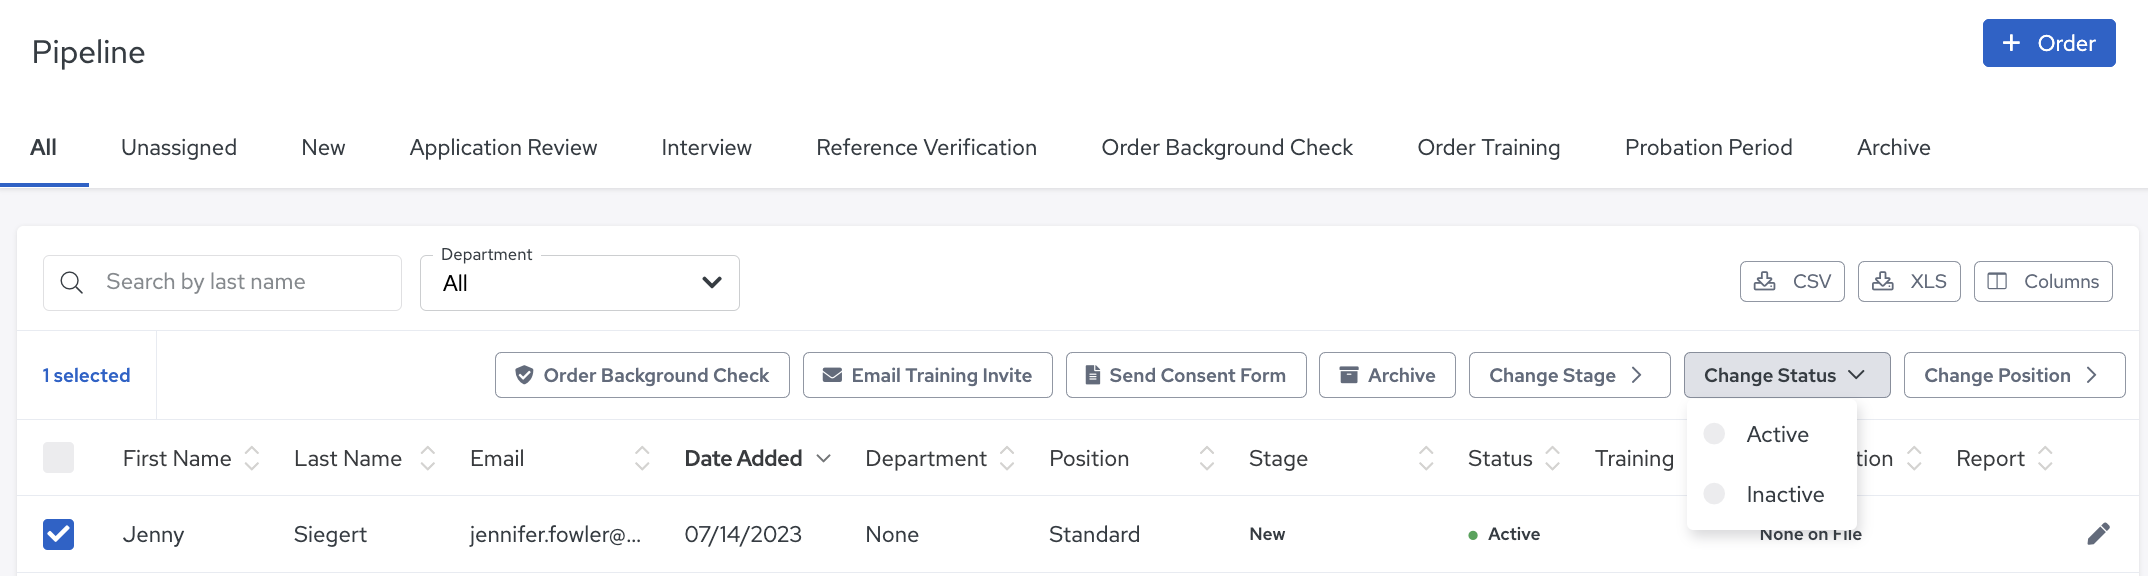
Task: Expand the Change Position menu
Action: [x=2014, y=375]
